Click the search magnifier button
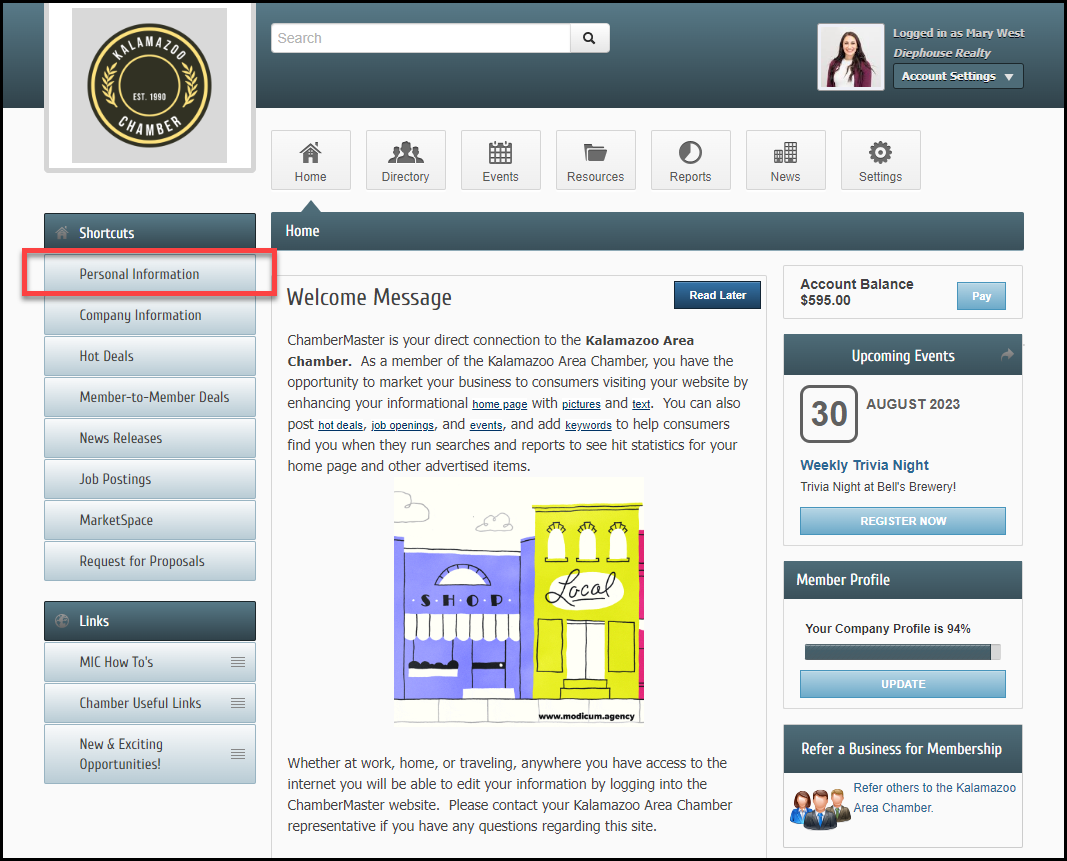 [589, 38]
